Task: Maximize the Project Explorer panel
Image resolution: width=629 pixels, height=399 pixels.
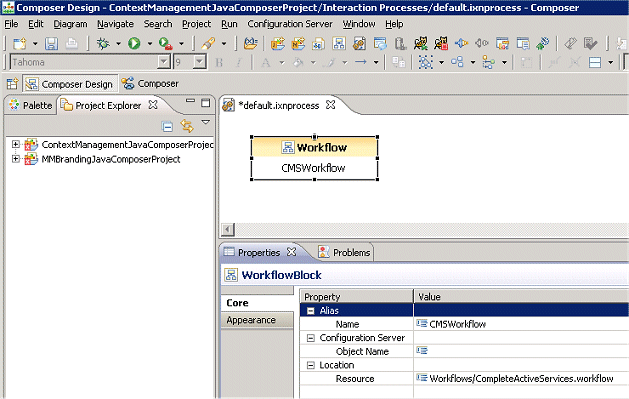Action: click(x=205, y=103)
